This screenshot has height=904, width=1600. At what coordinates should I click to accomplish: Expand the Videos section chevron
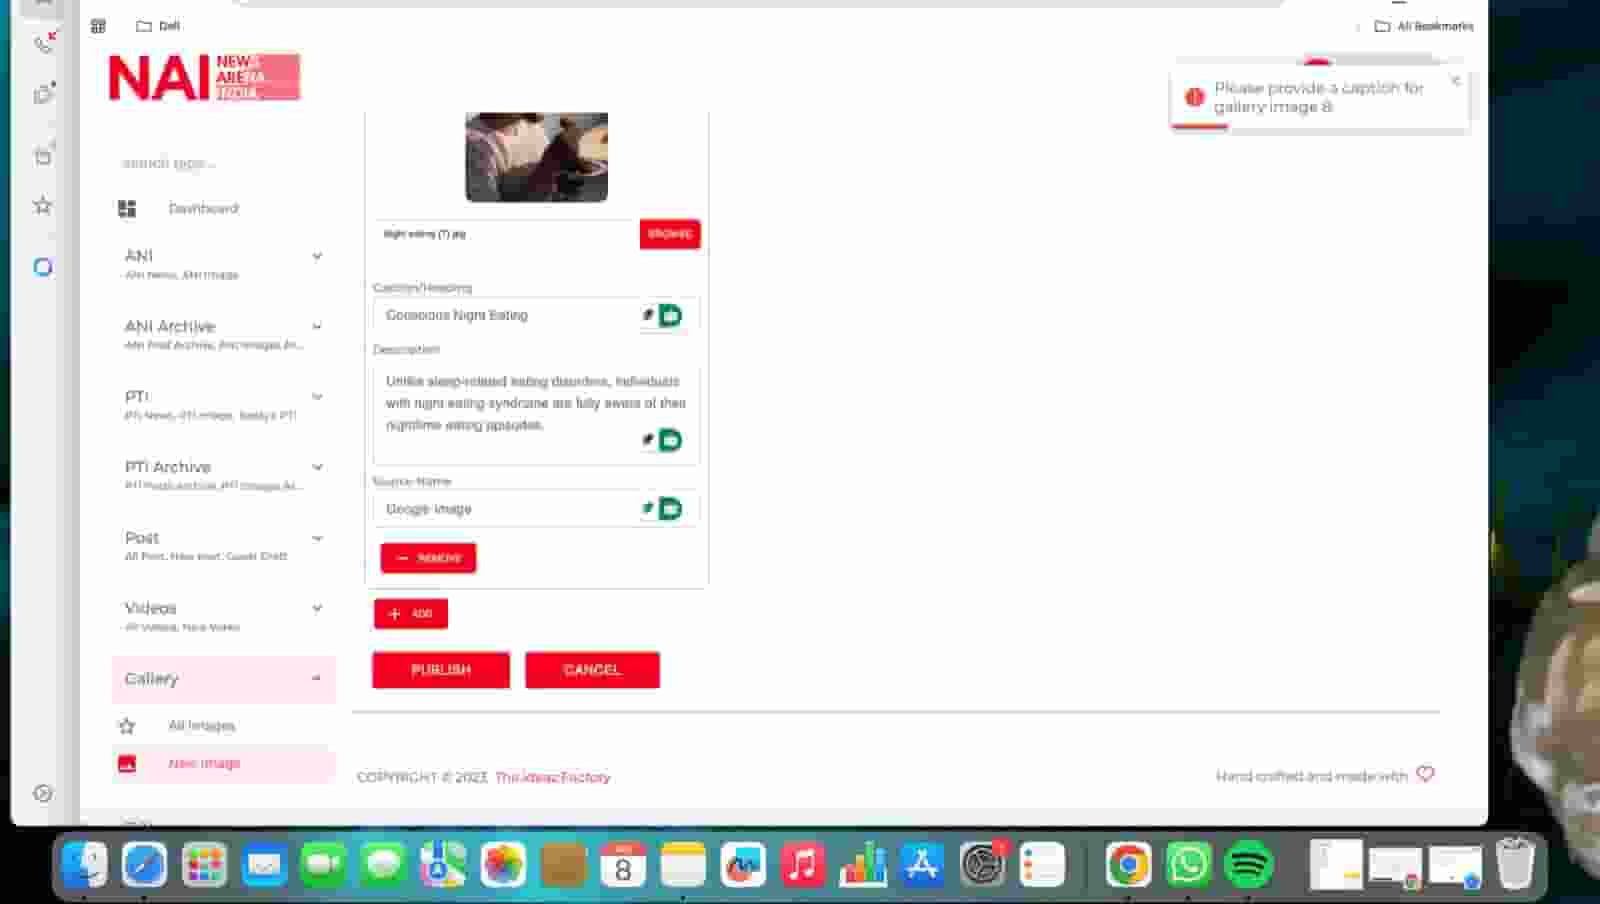317,608
